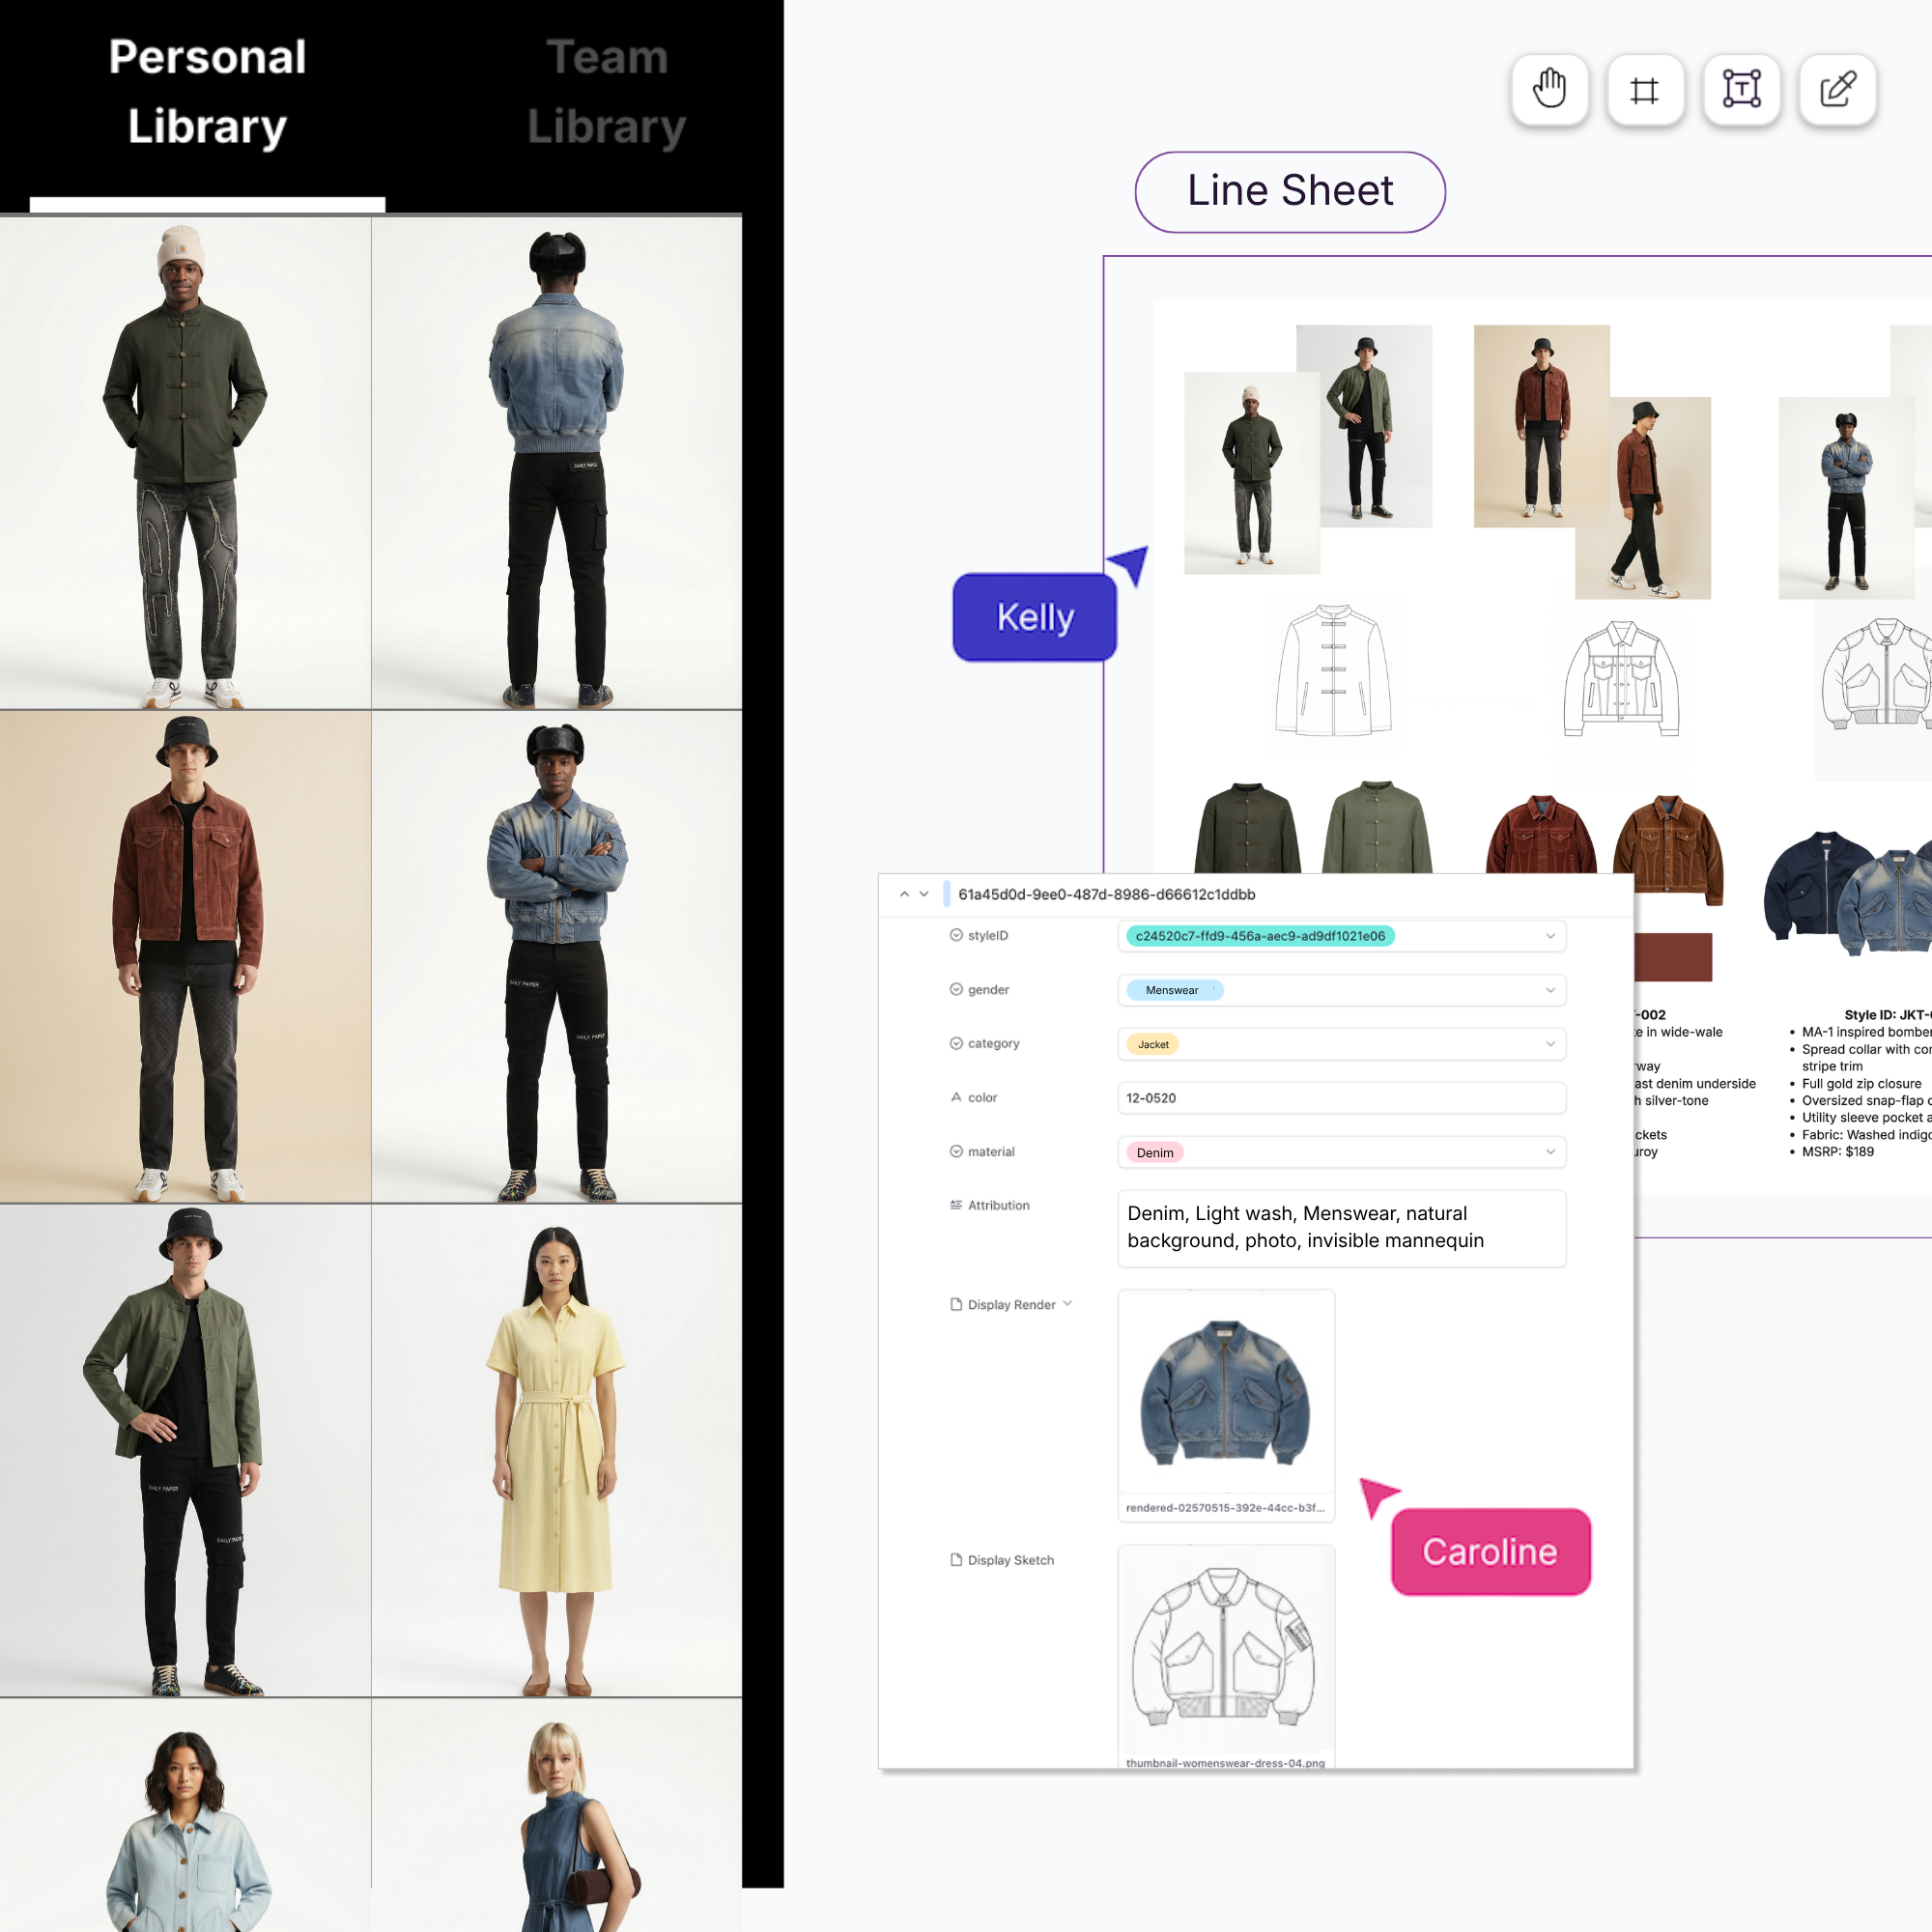Open the material dropdown showing Denim
The image size is (1932, 1932).
pyautogui.click(x=1549, y=1152)
